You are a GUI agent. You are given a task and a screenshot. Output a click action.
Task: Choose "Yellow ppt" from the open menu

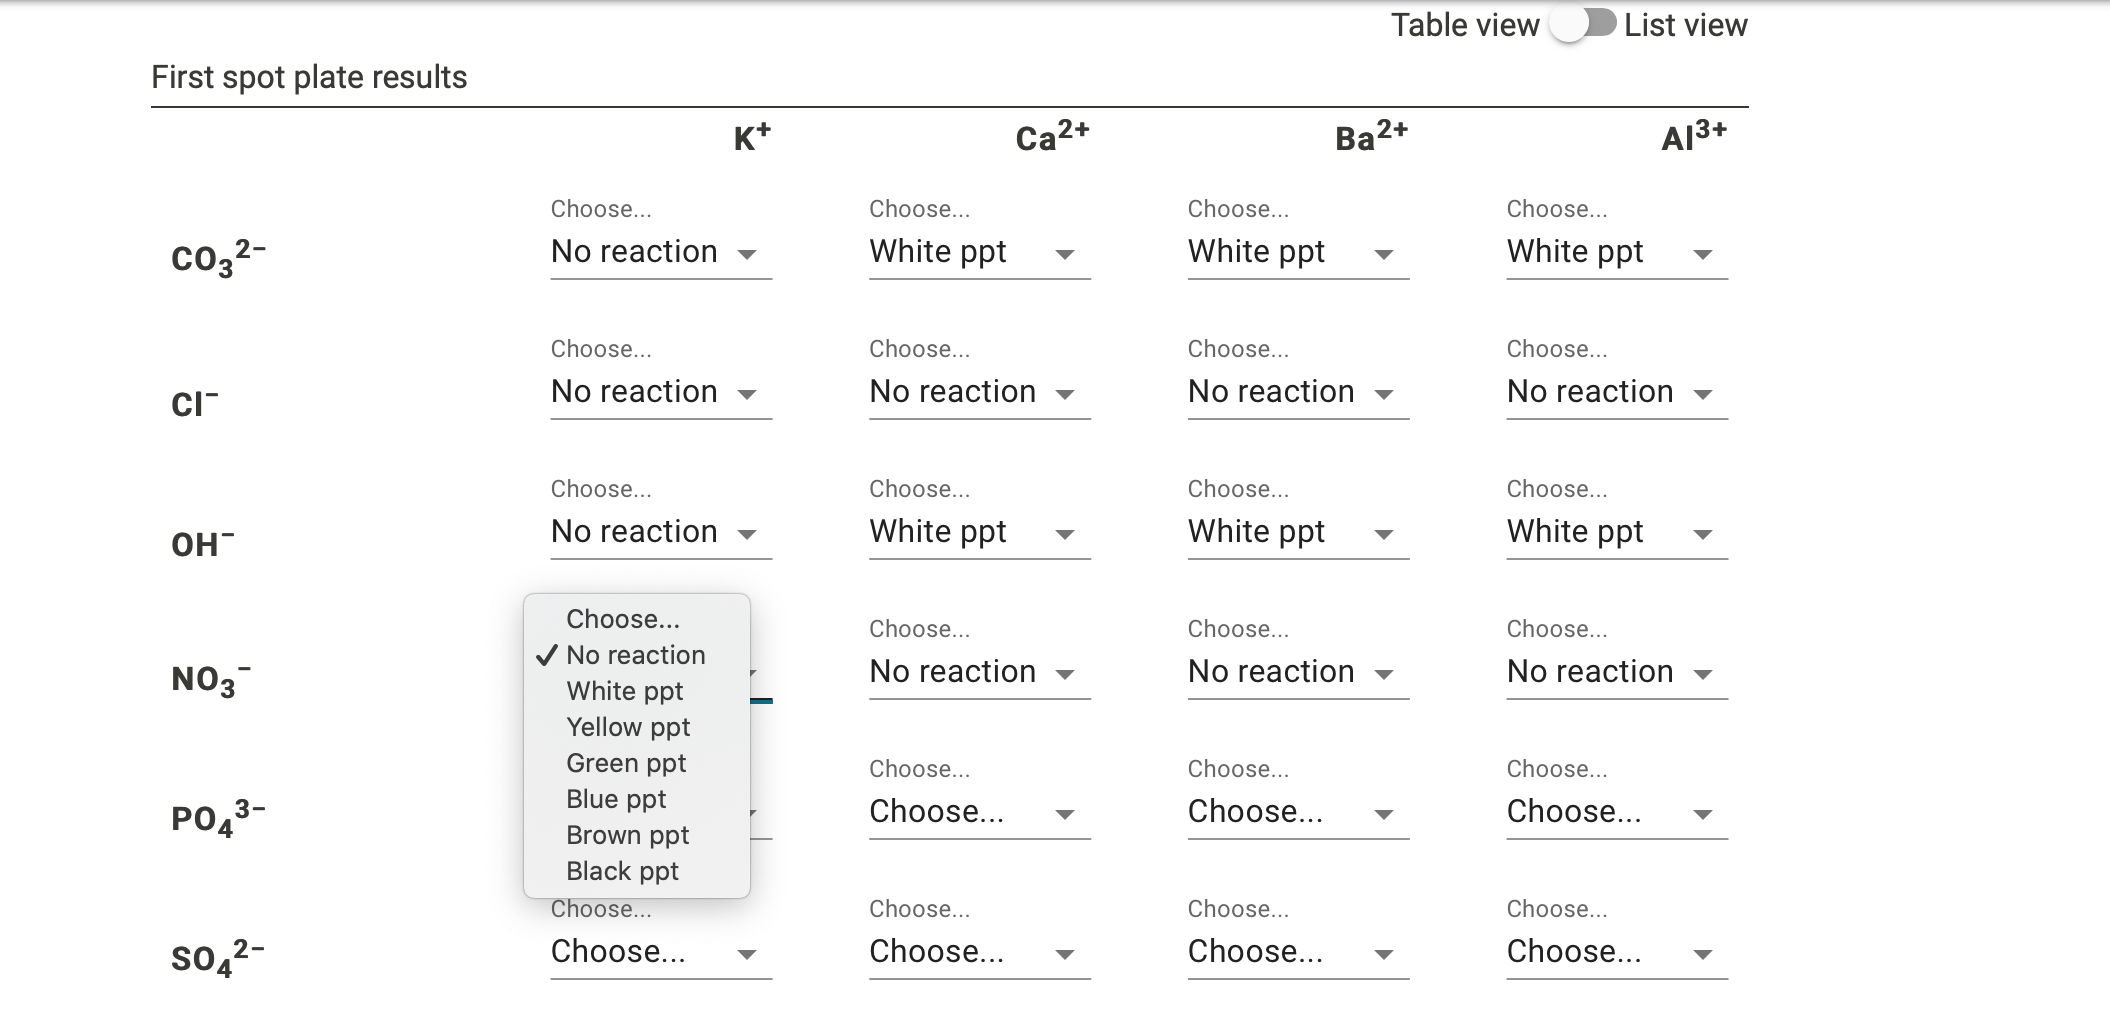click(627, 727)
